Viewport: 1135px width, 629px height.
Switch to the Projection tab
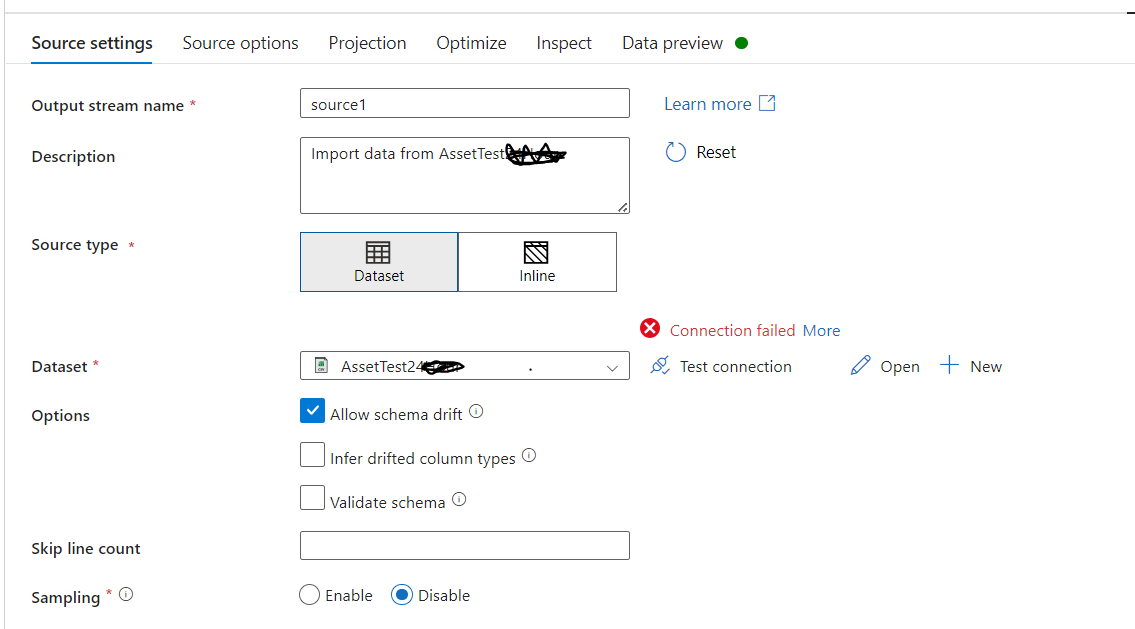(367, 43)
